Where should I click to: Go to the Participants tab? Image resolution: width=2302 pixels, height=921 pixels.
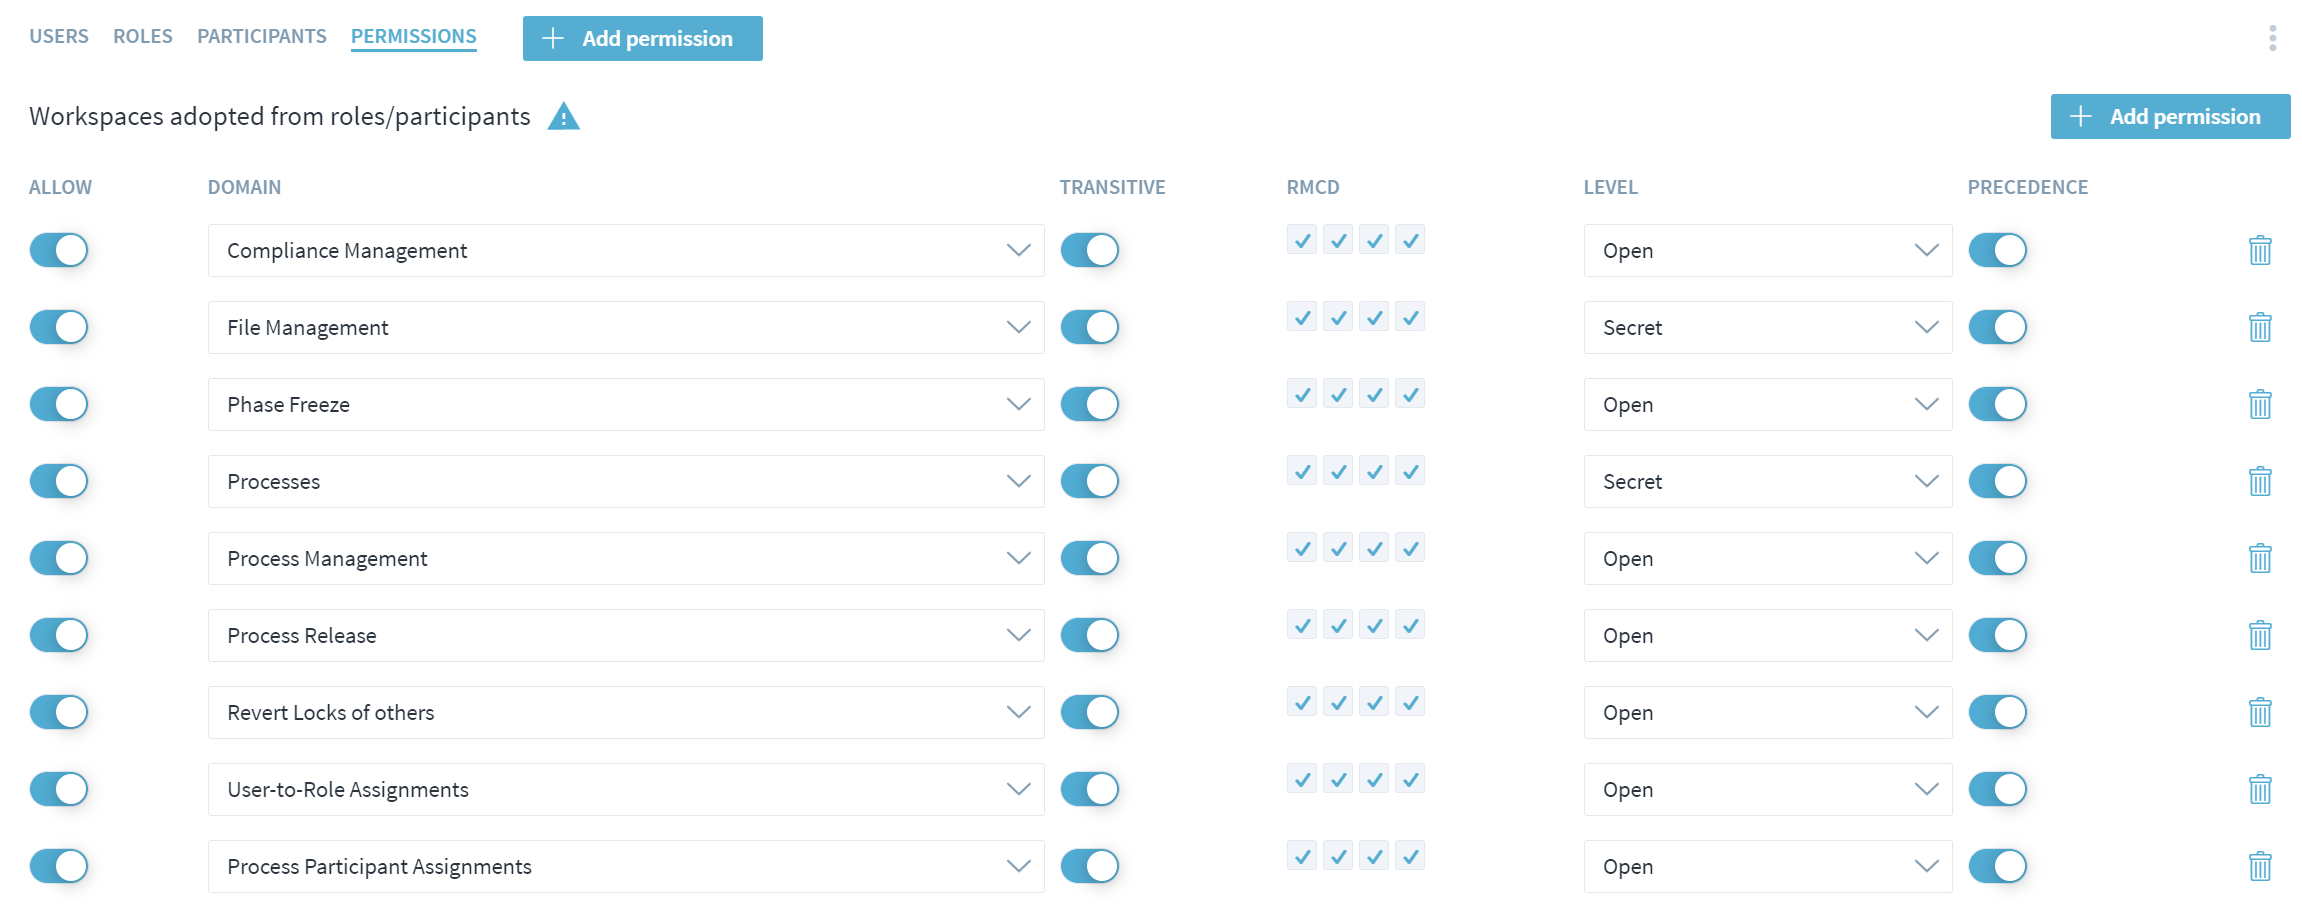[261, 36]
